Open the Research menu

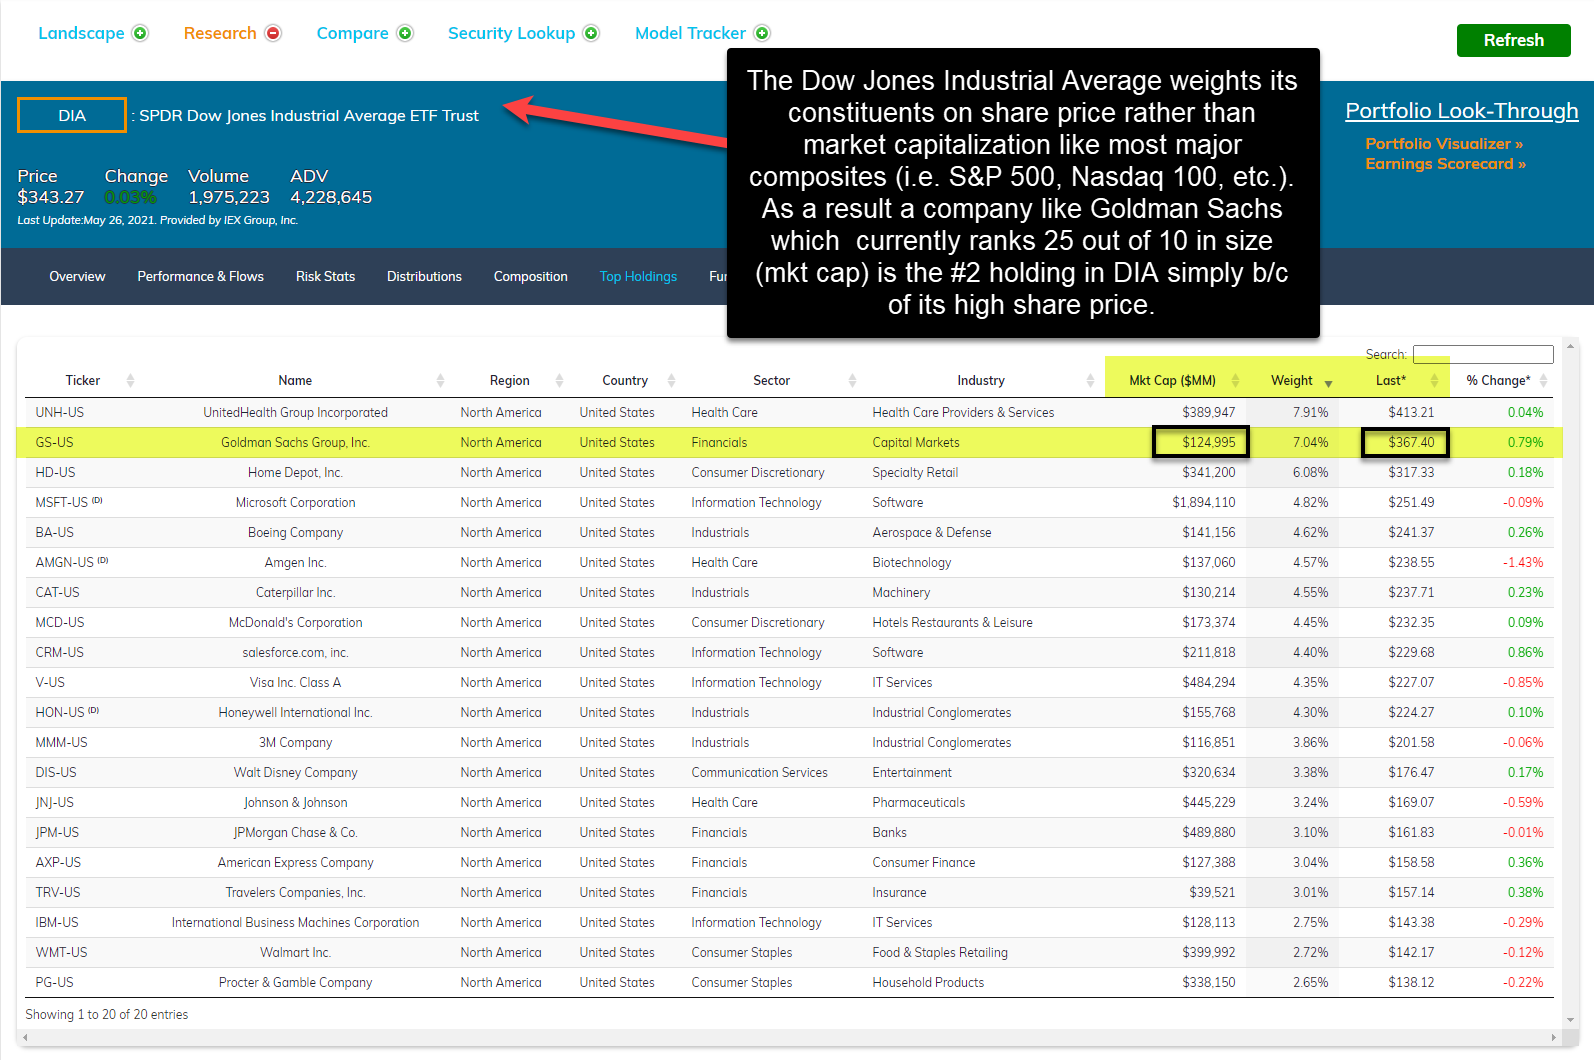pyautogui.click(x=220, y=33)
